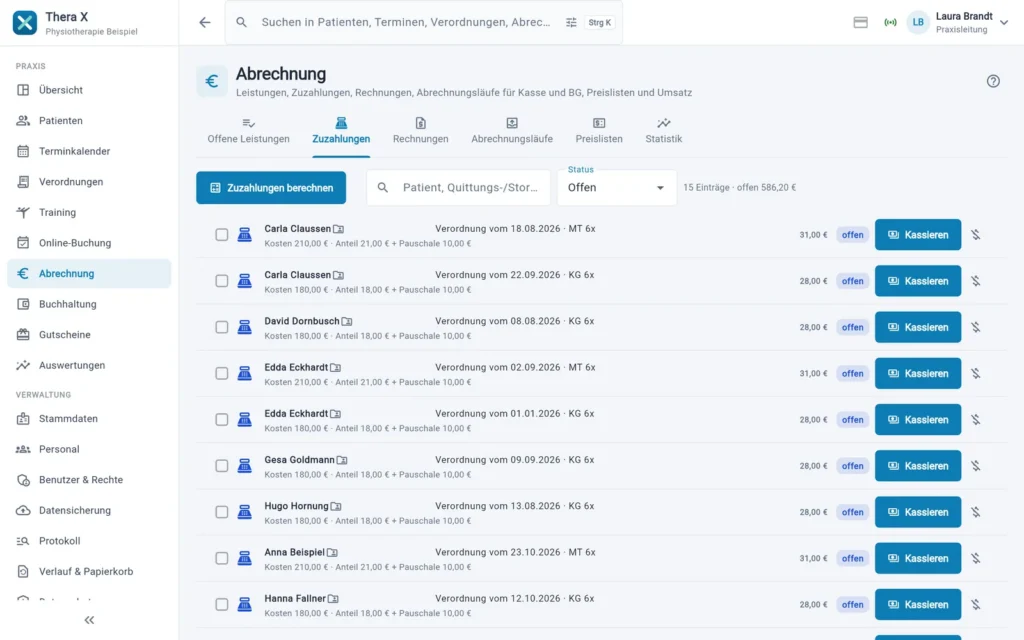
Task: Select Gesa Goldmann row checkbox
Action: [222, 466]
